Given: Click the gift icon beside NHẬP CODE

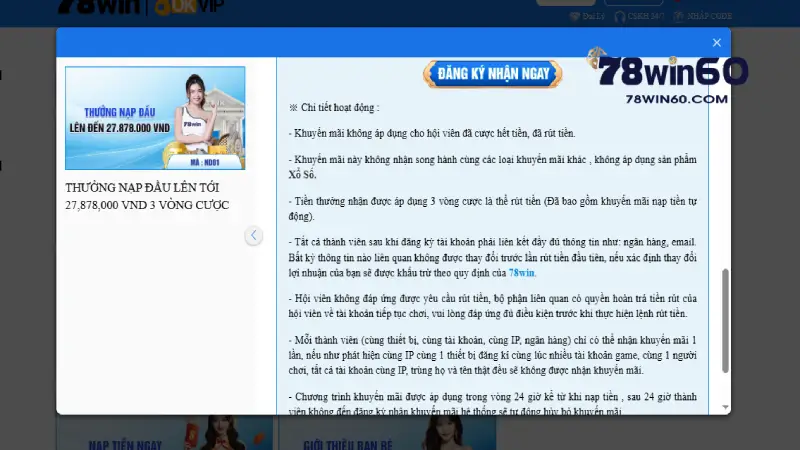Looking at the screenshot, I should [679, 16].
